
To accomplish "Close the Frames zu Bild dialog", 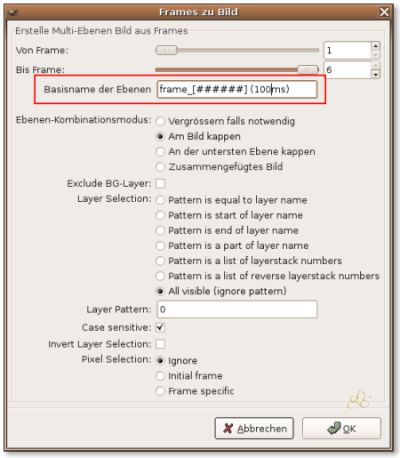I will pos(384,12).
